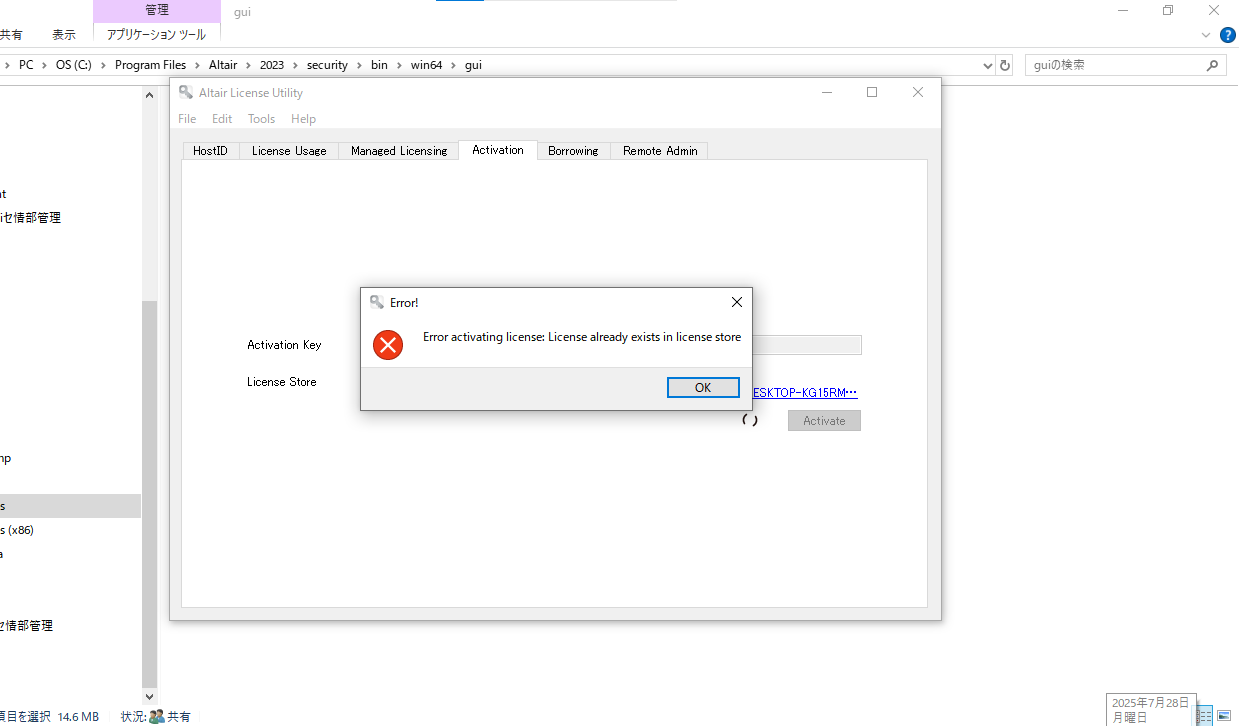Go to Altair in the breadcrumb

click(x=223, y=65)
